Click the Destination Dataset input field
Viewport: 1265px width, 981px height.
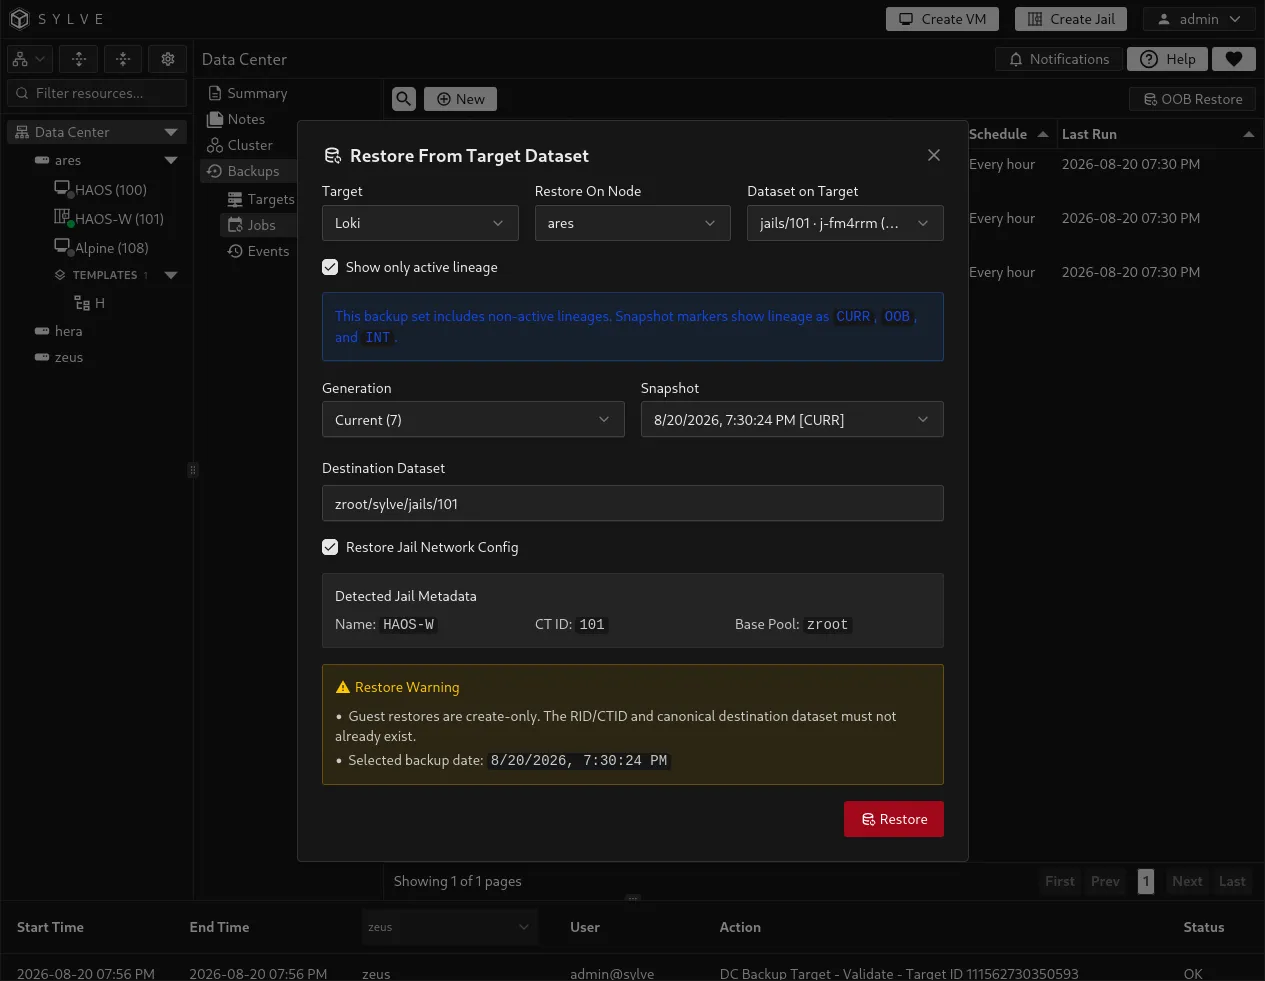(x=633, y=503)
